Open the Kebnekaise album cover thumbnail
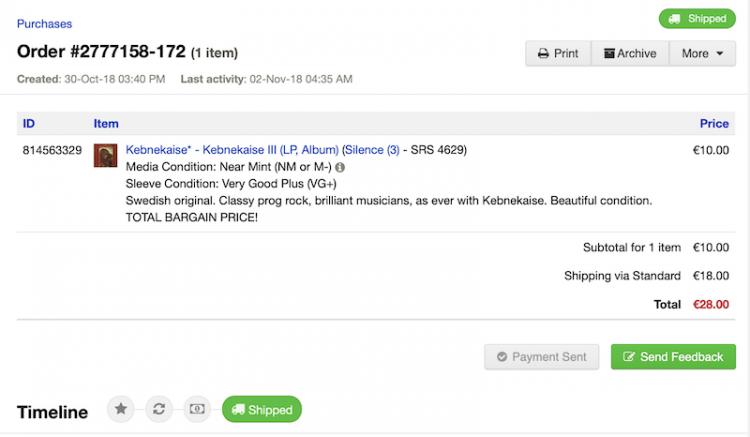Viewport: 750px width, 437px height. tap(104, 156)
